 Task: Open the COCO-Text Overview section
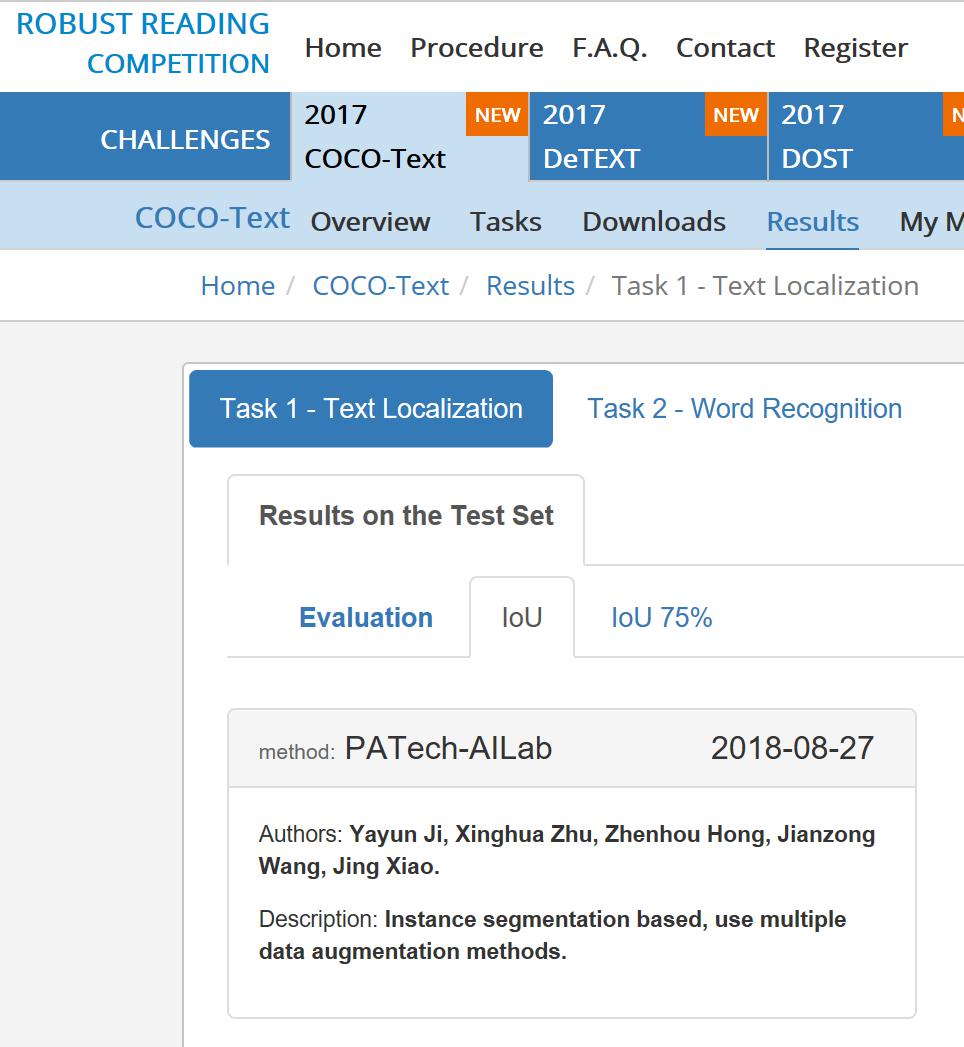click(370, 221)
